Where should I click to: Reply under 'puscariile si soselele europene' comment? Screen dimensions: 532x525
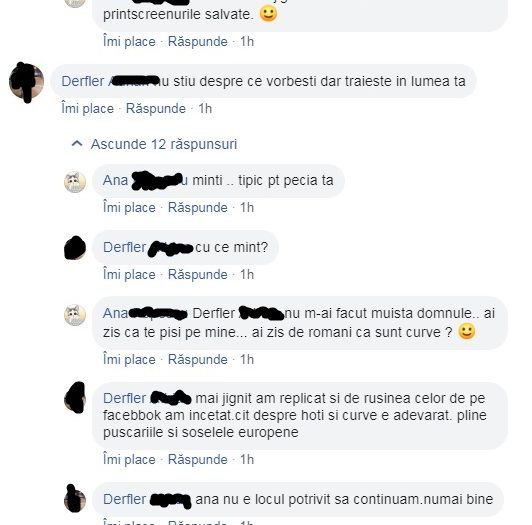(198, 460)
